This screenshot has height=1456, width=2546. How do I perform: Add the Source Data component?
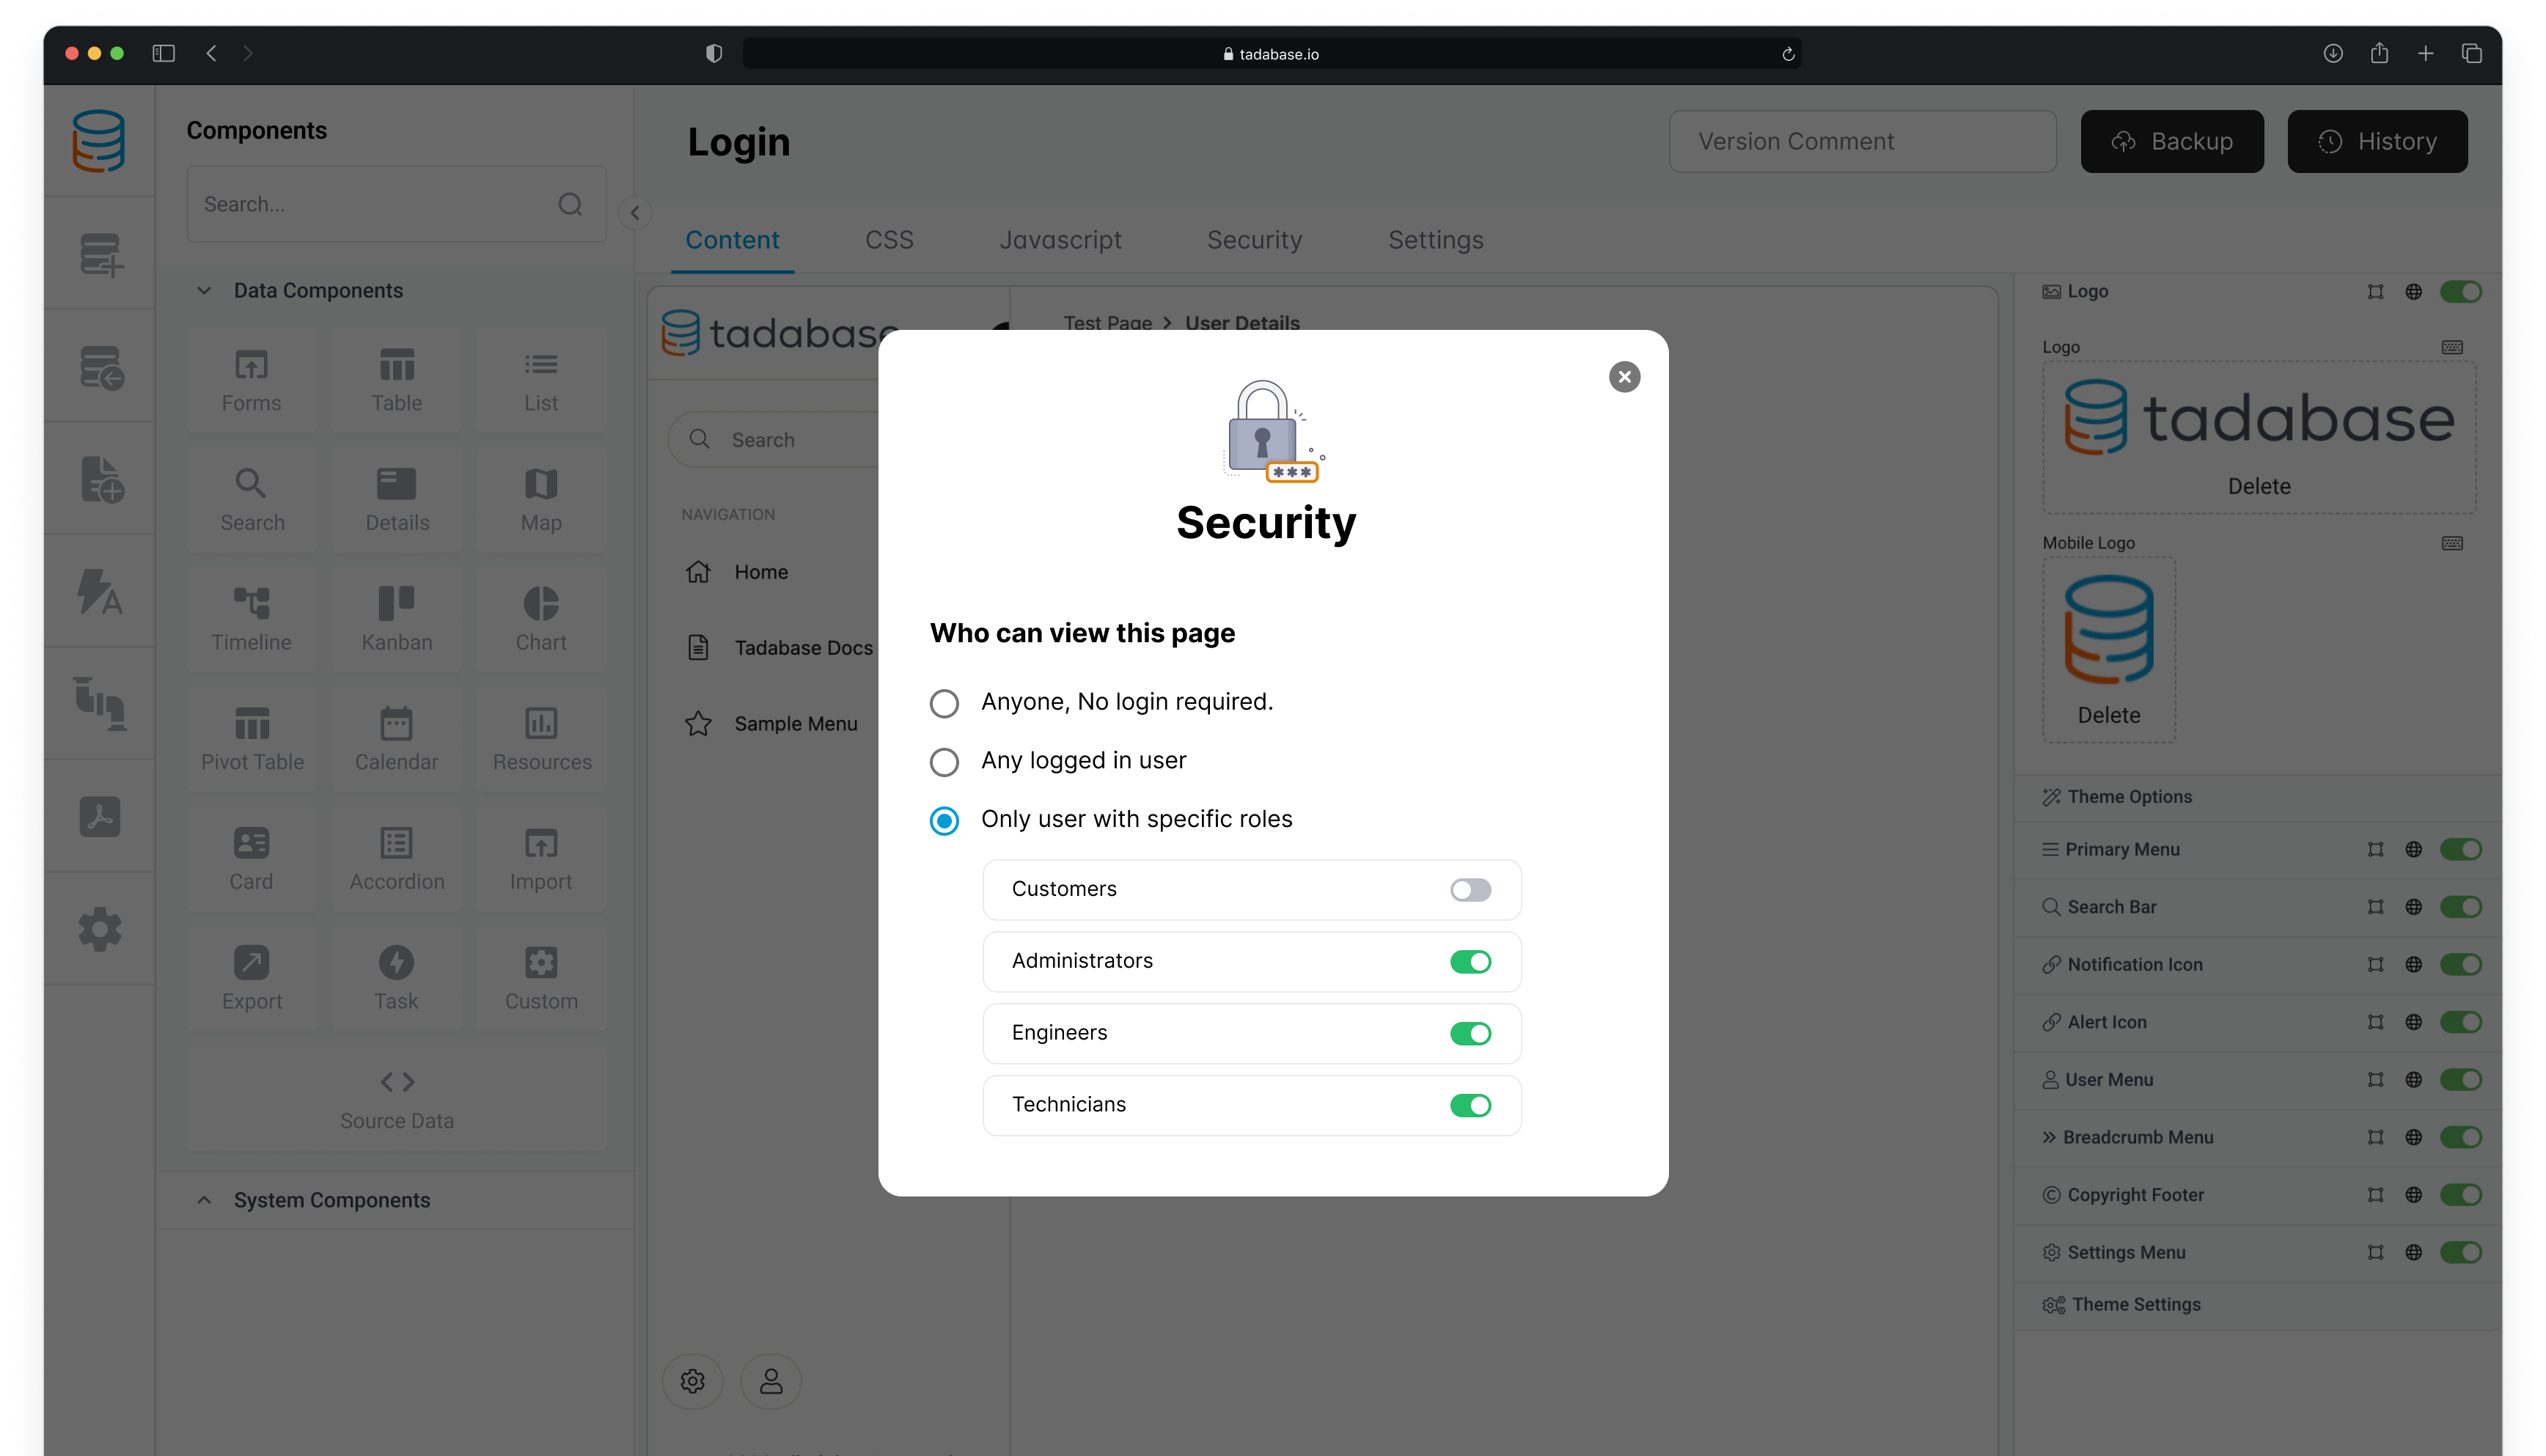(x=396, y=1099)
